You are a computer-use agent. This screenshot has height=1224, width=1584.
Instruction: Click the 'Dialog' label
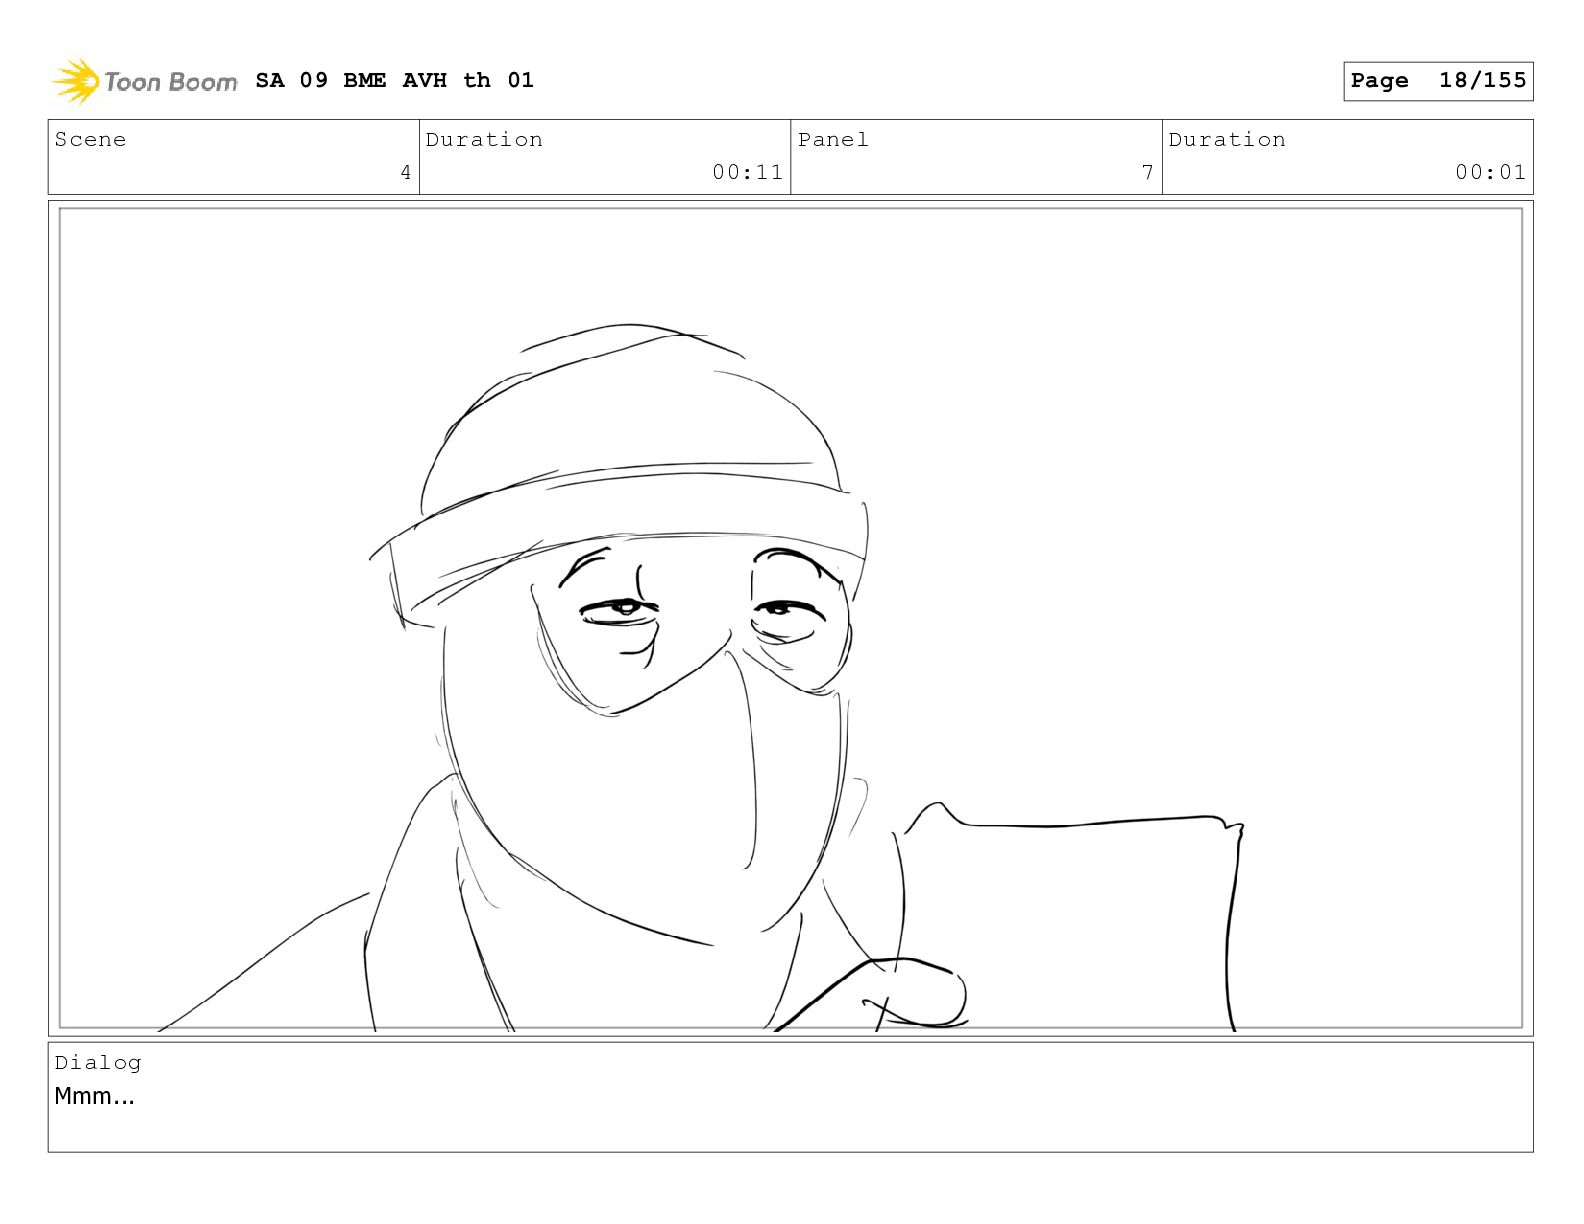click(x=98, y=1063)
